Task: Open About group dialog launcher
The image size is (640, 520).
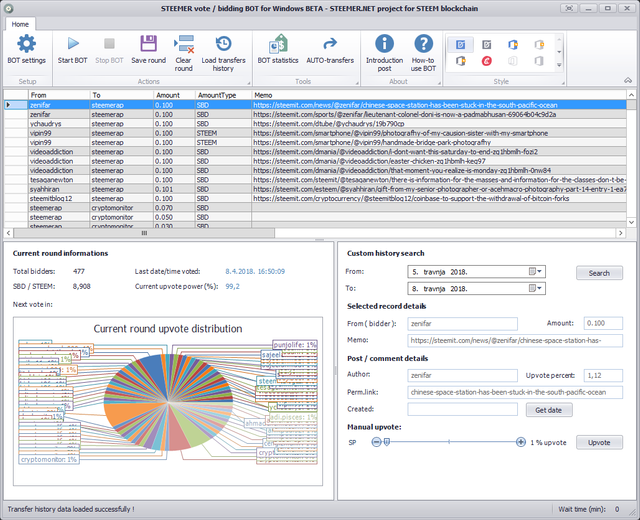Action: [x=439, y=83]
